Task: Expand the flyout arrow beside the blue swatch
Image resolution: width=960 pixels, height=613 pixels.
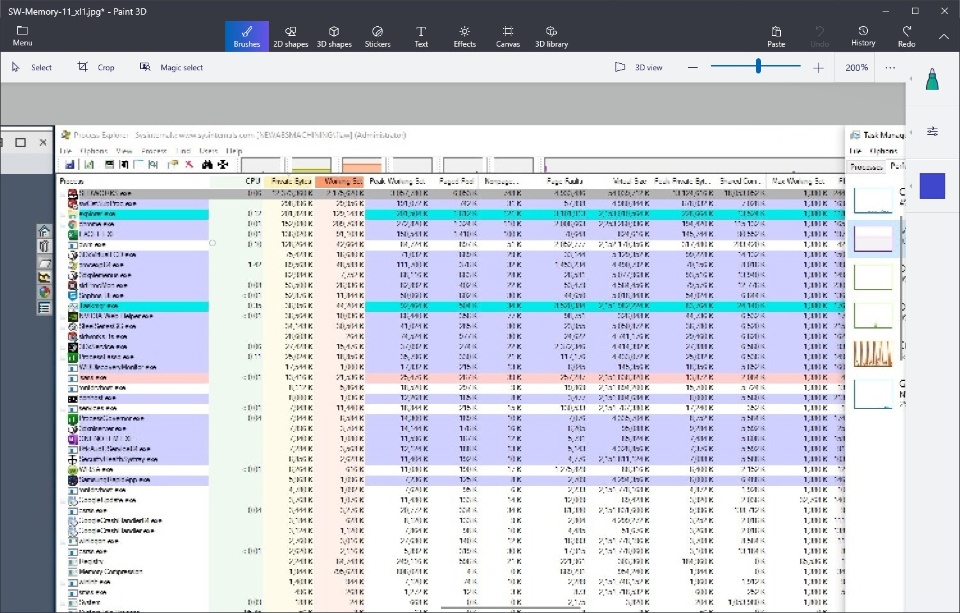Action: pos(910,186)
